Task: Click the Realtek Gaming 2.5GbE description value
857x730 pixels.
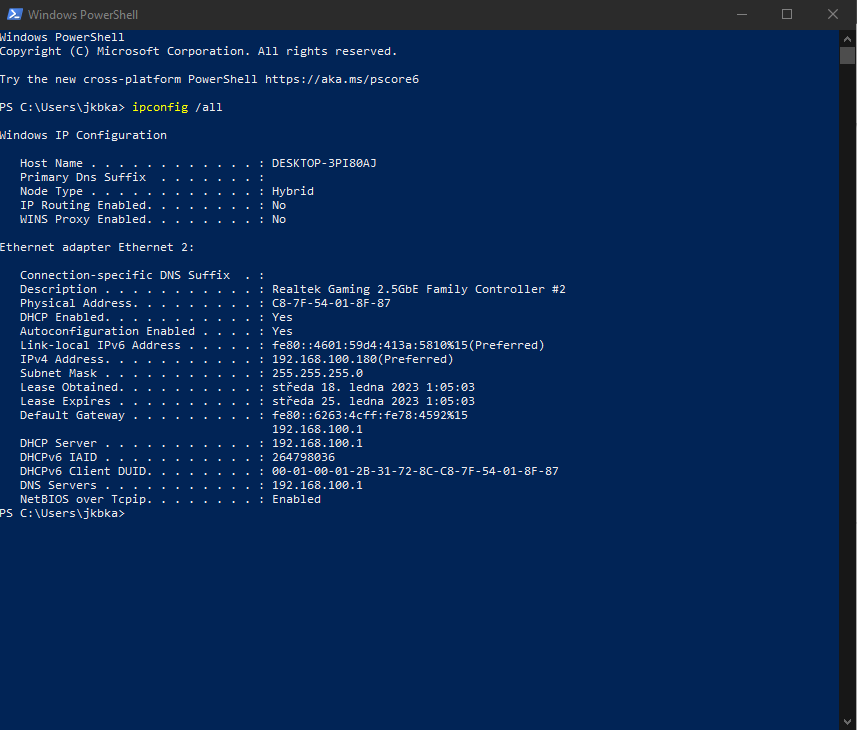Action: [419, 289]
